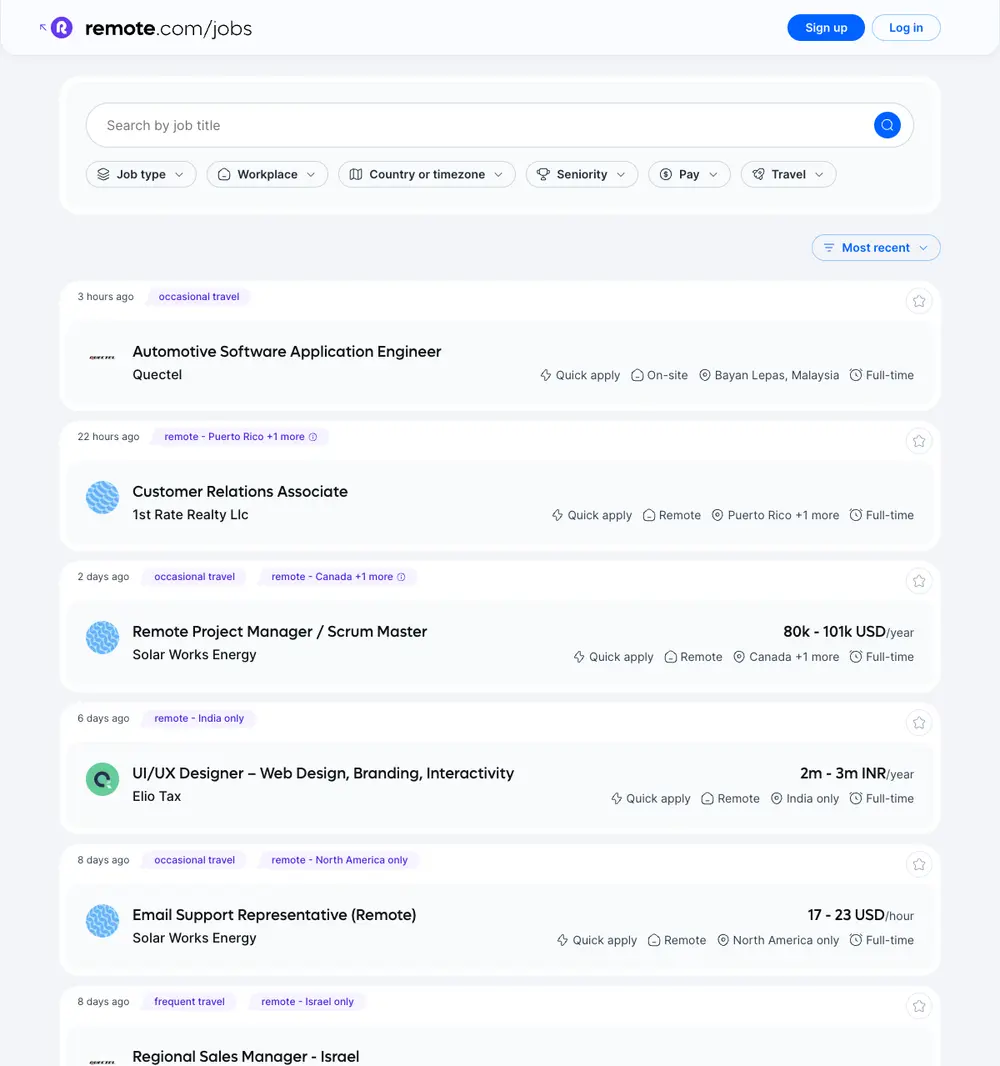The image size is (1000, 1066).
Task: Open Remote Project Manager / Scrum Master title
Action: (x=279, y=632)
